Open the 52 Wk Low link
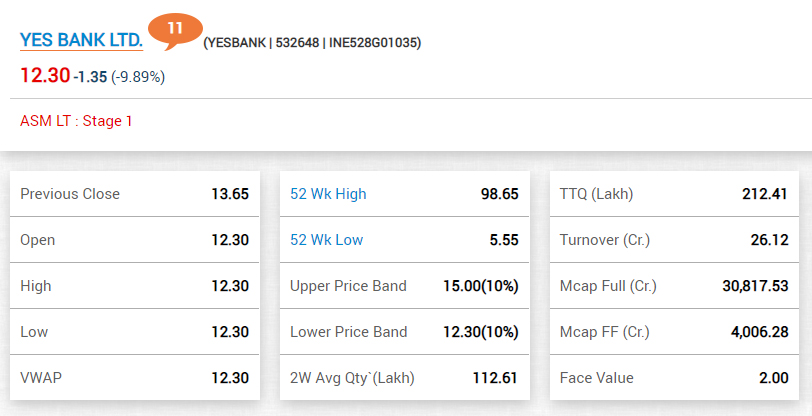Viewport: 812px width, 416px height. coord(326,240)
